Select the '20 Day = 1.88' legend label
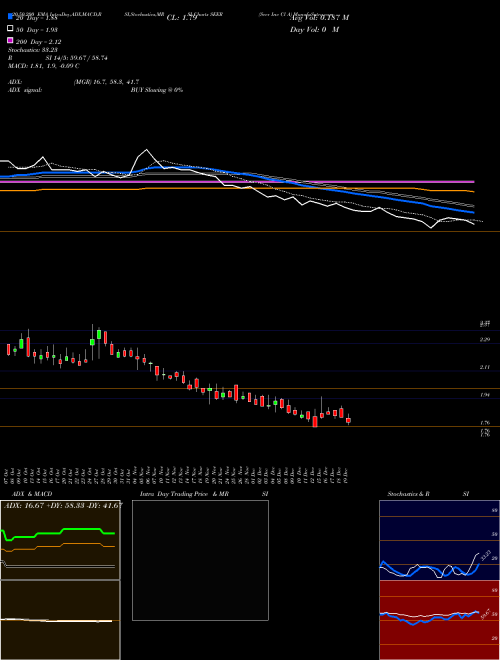 [x=36, y=18]
